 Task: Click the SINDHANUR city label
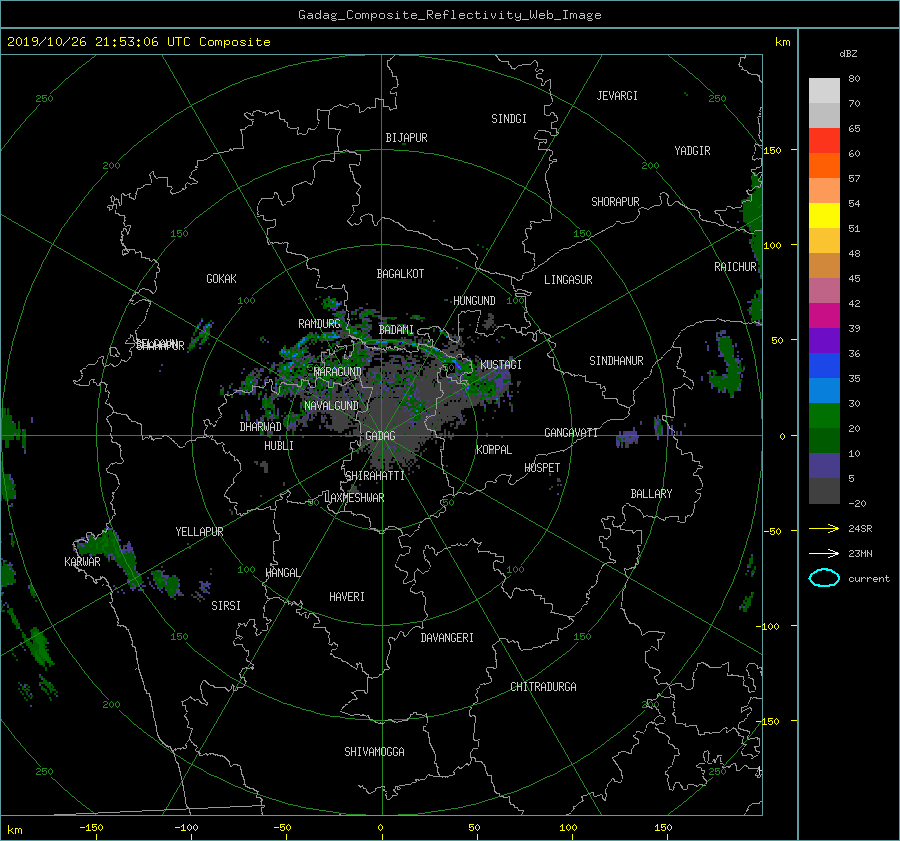(x=616, y=361)
